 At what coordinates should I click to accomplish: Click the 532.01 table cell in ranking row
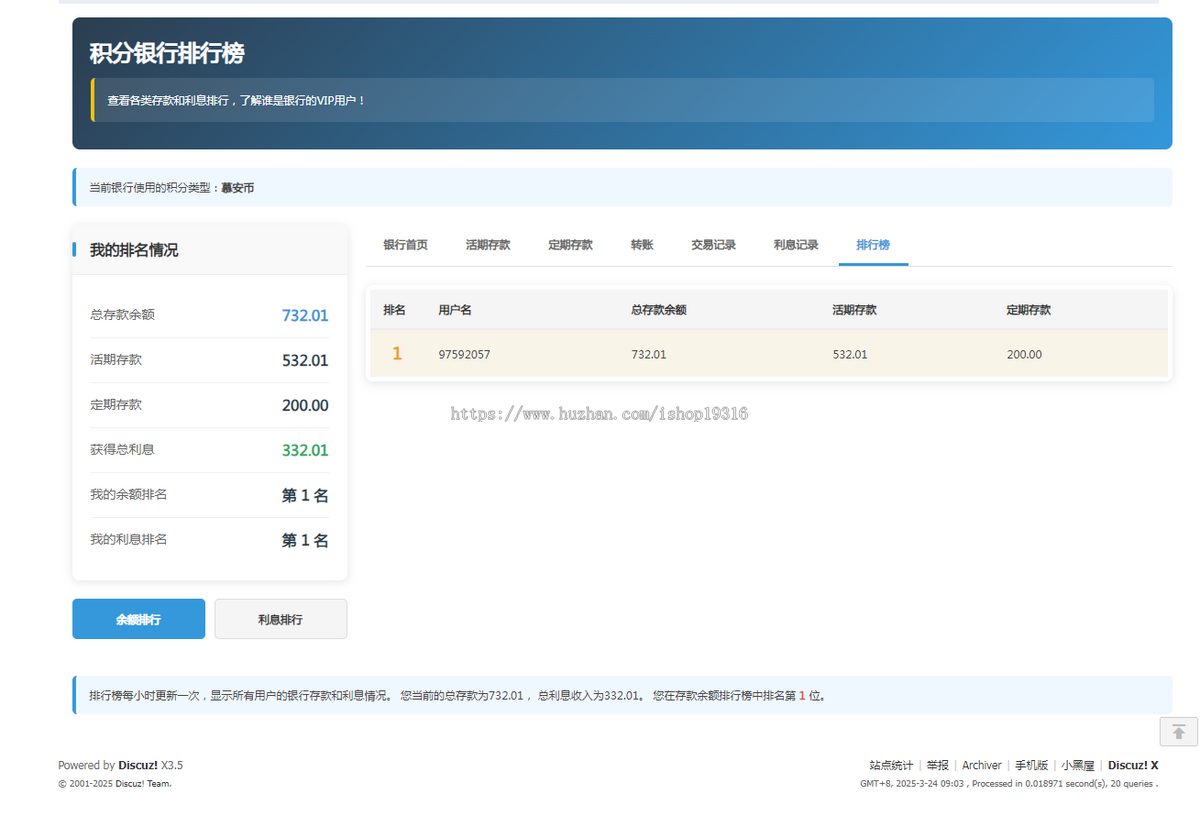[x=850, y=355]
